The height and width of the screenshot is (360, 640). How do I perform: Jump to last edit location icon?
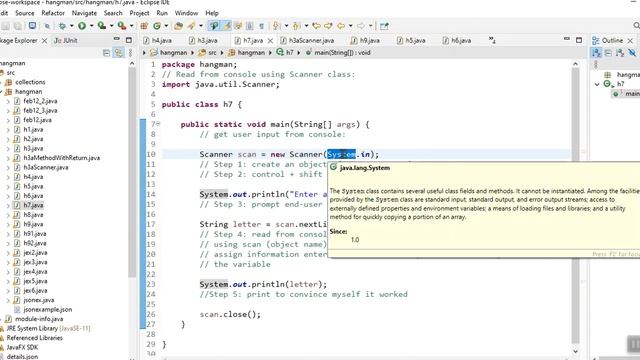(316, 26)
